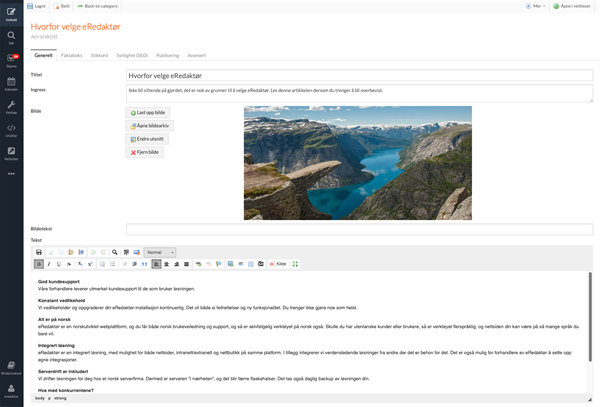The image size is (600, 407).
Task: Paste from Word icon
Action: (81, 252)
